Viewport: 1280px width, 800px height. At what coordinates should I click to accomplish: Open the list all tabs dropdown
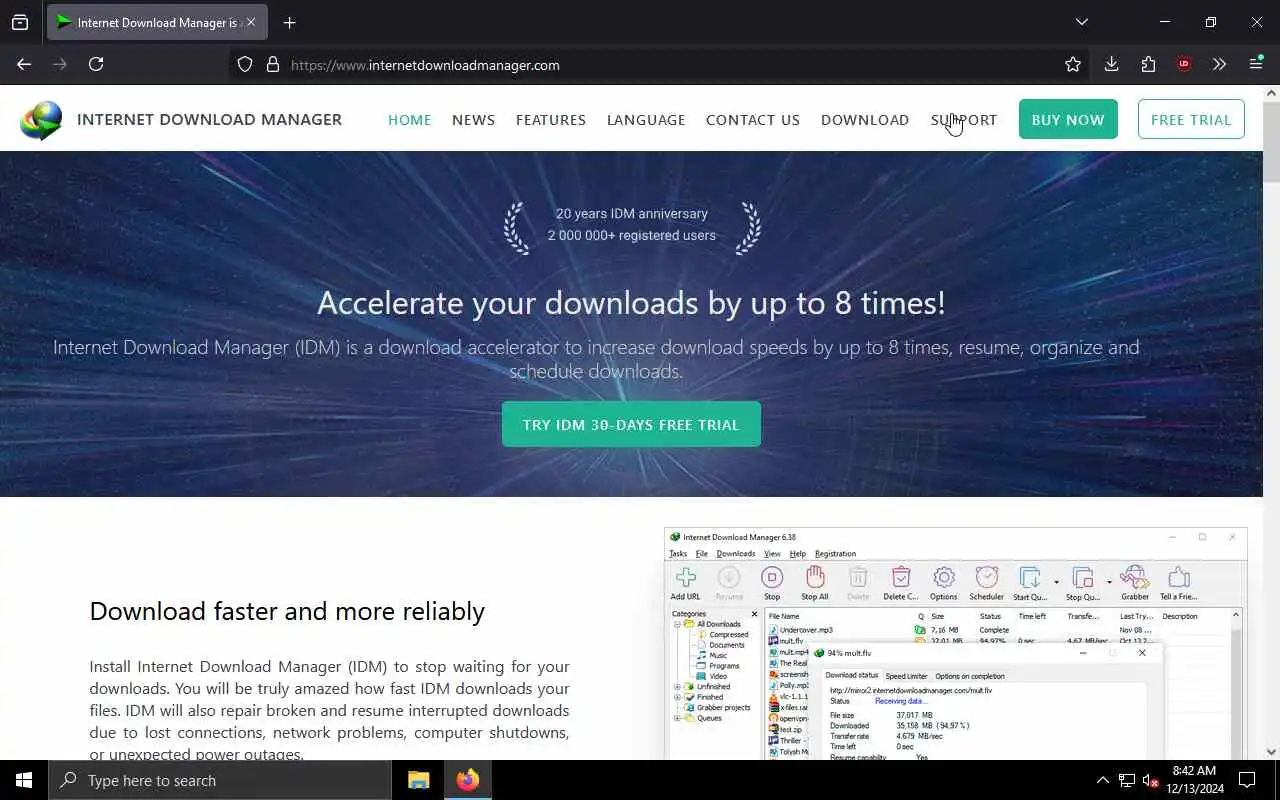coord(1081,22)
